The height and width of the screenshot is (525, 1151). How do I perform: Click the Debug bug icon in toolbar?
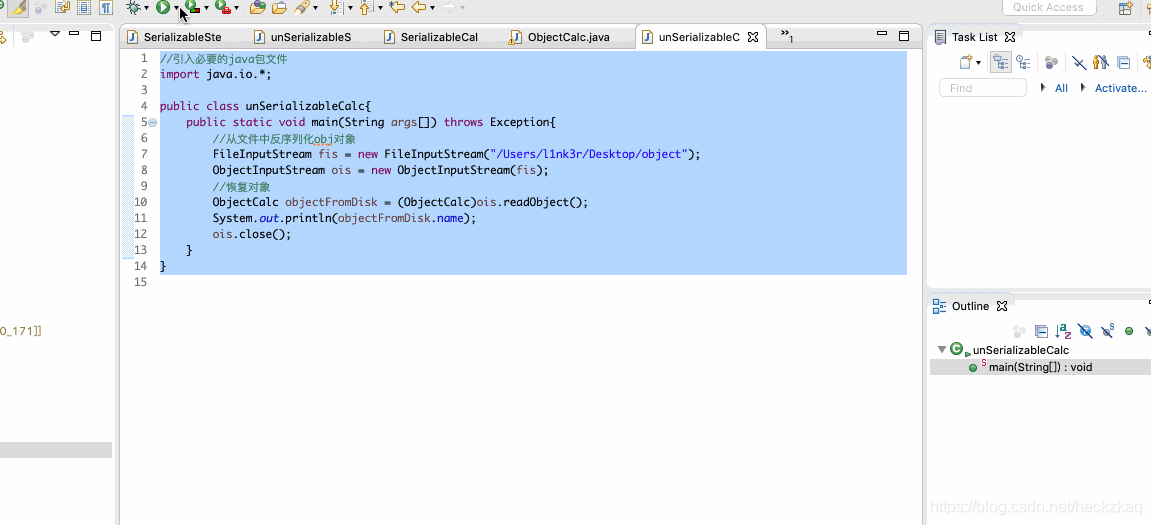tap(134, 7)
